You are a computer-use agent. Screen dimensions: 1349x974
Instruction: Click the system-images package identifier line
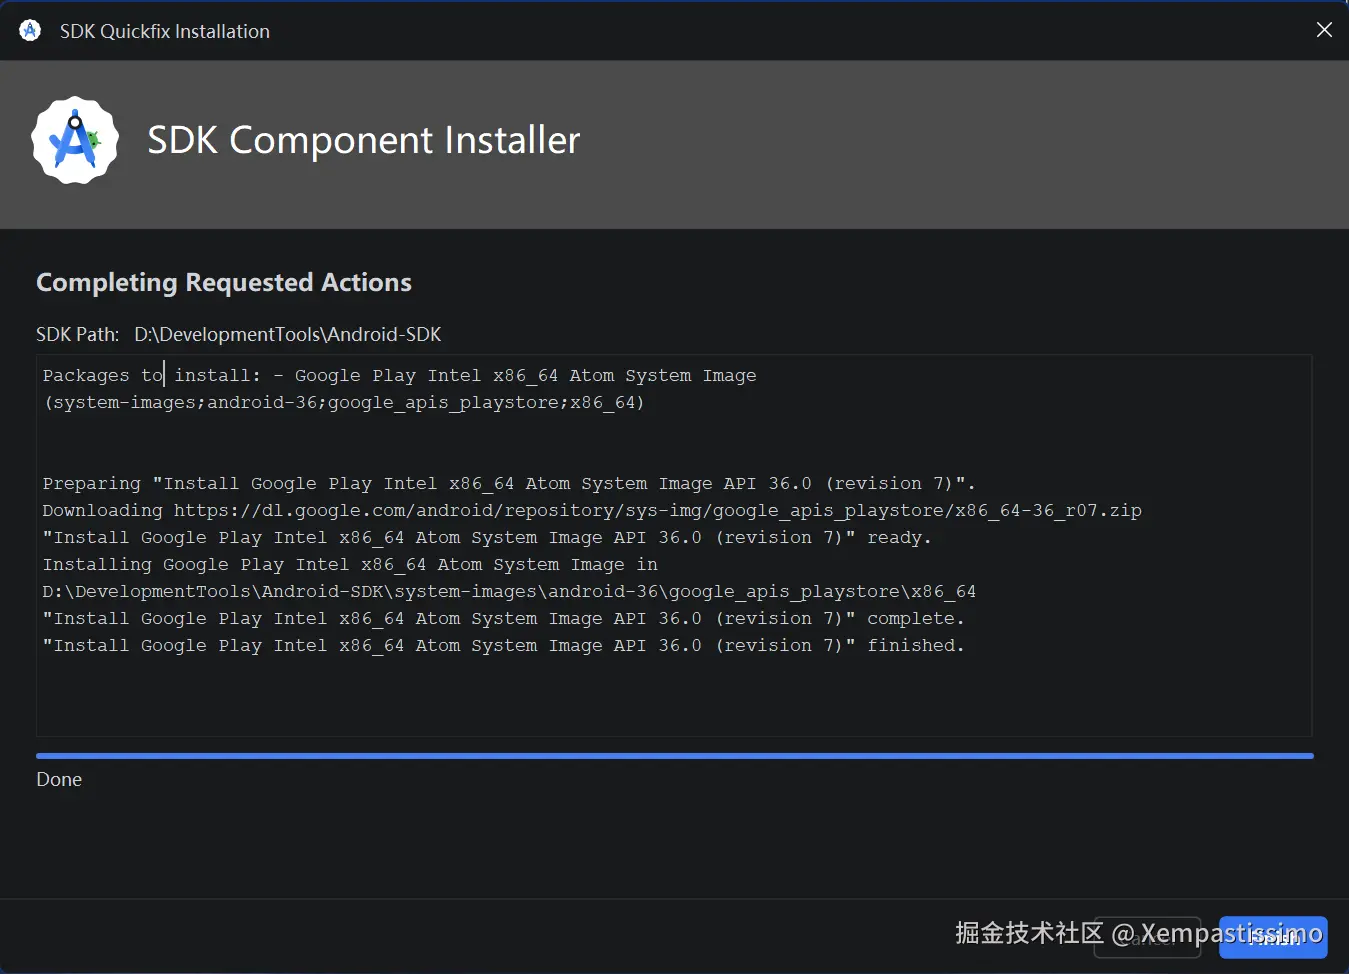coord(343,402)
